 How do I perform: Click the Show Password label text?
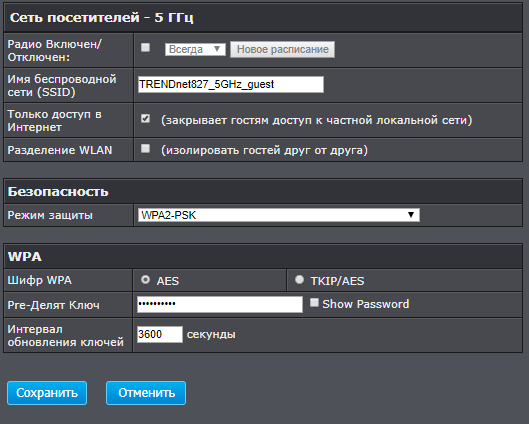[366, 304]
